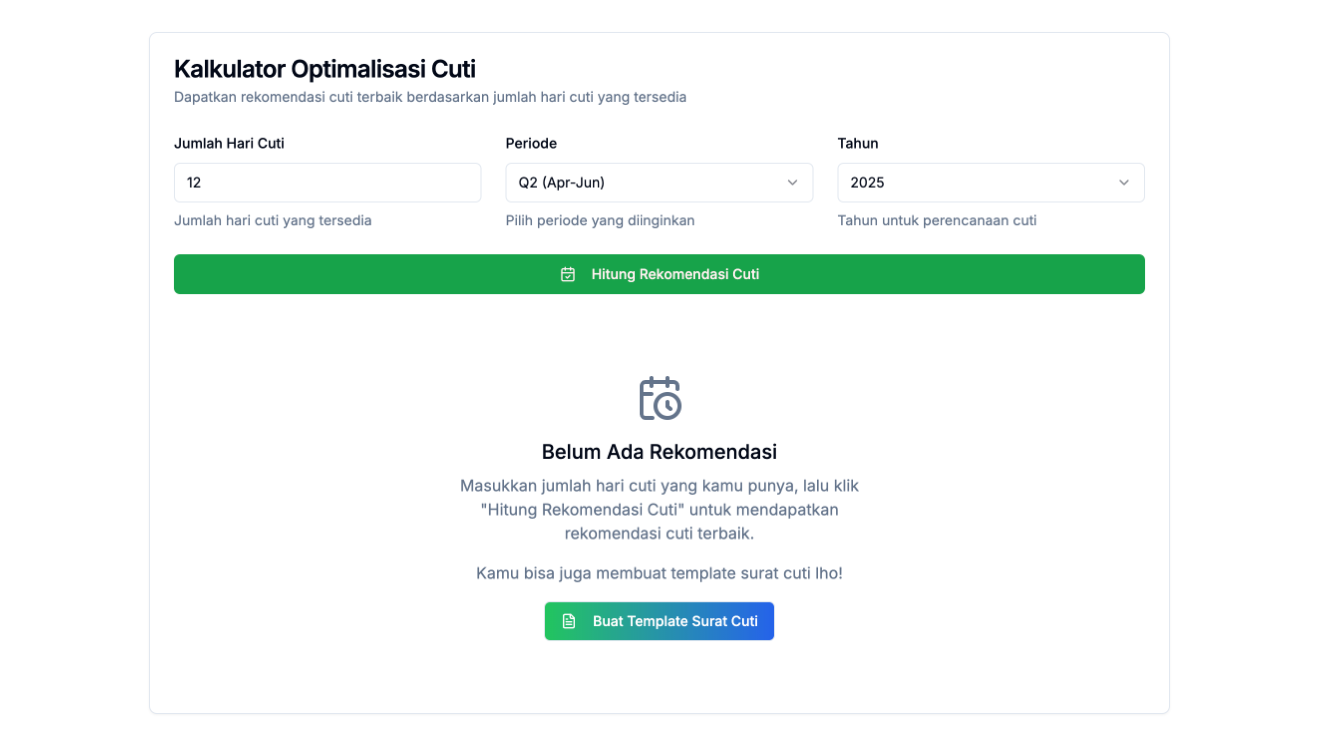1318x742 pixels.
Task: Click the Periode field label
Action: (x=531, y=143)
